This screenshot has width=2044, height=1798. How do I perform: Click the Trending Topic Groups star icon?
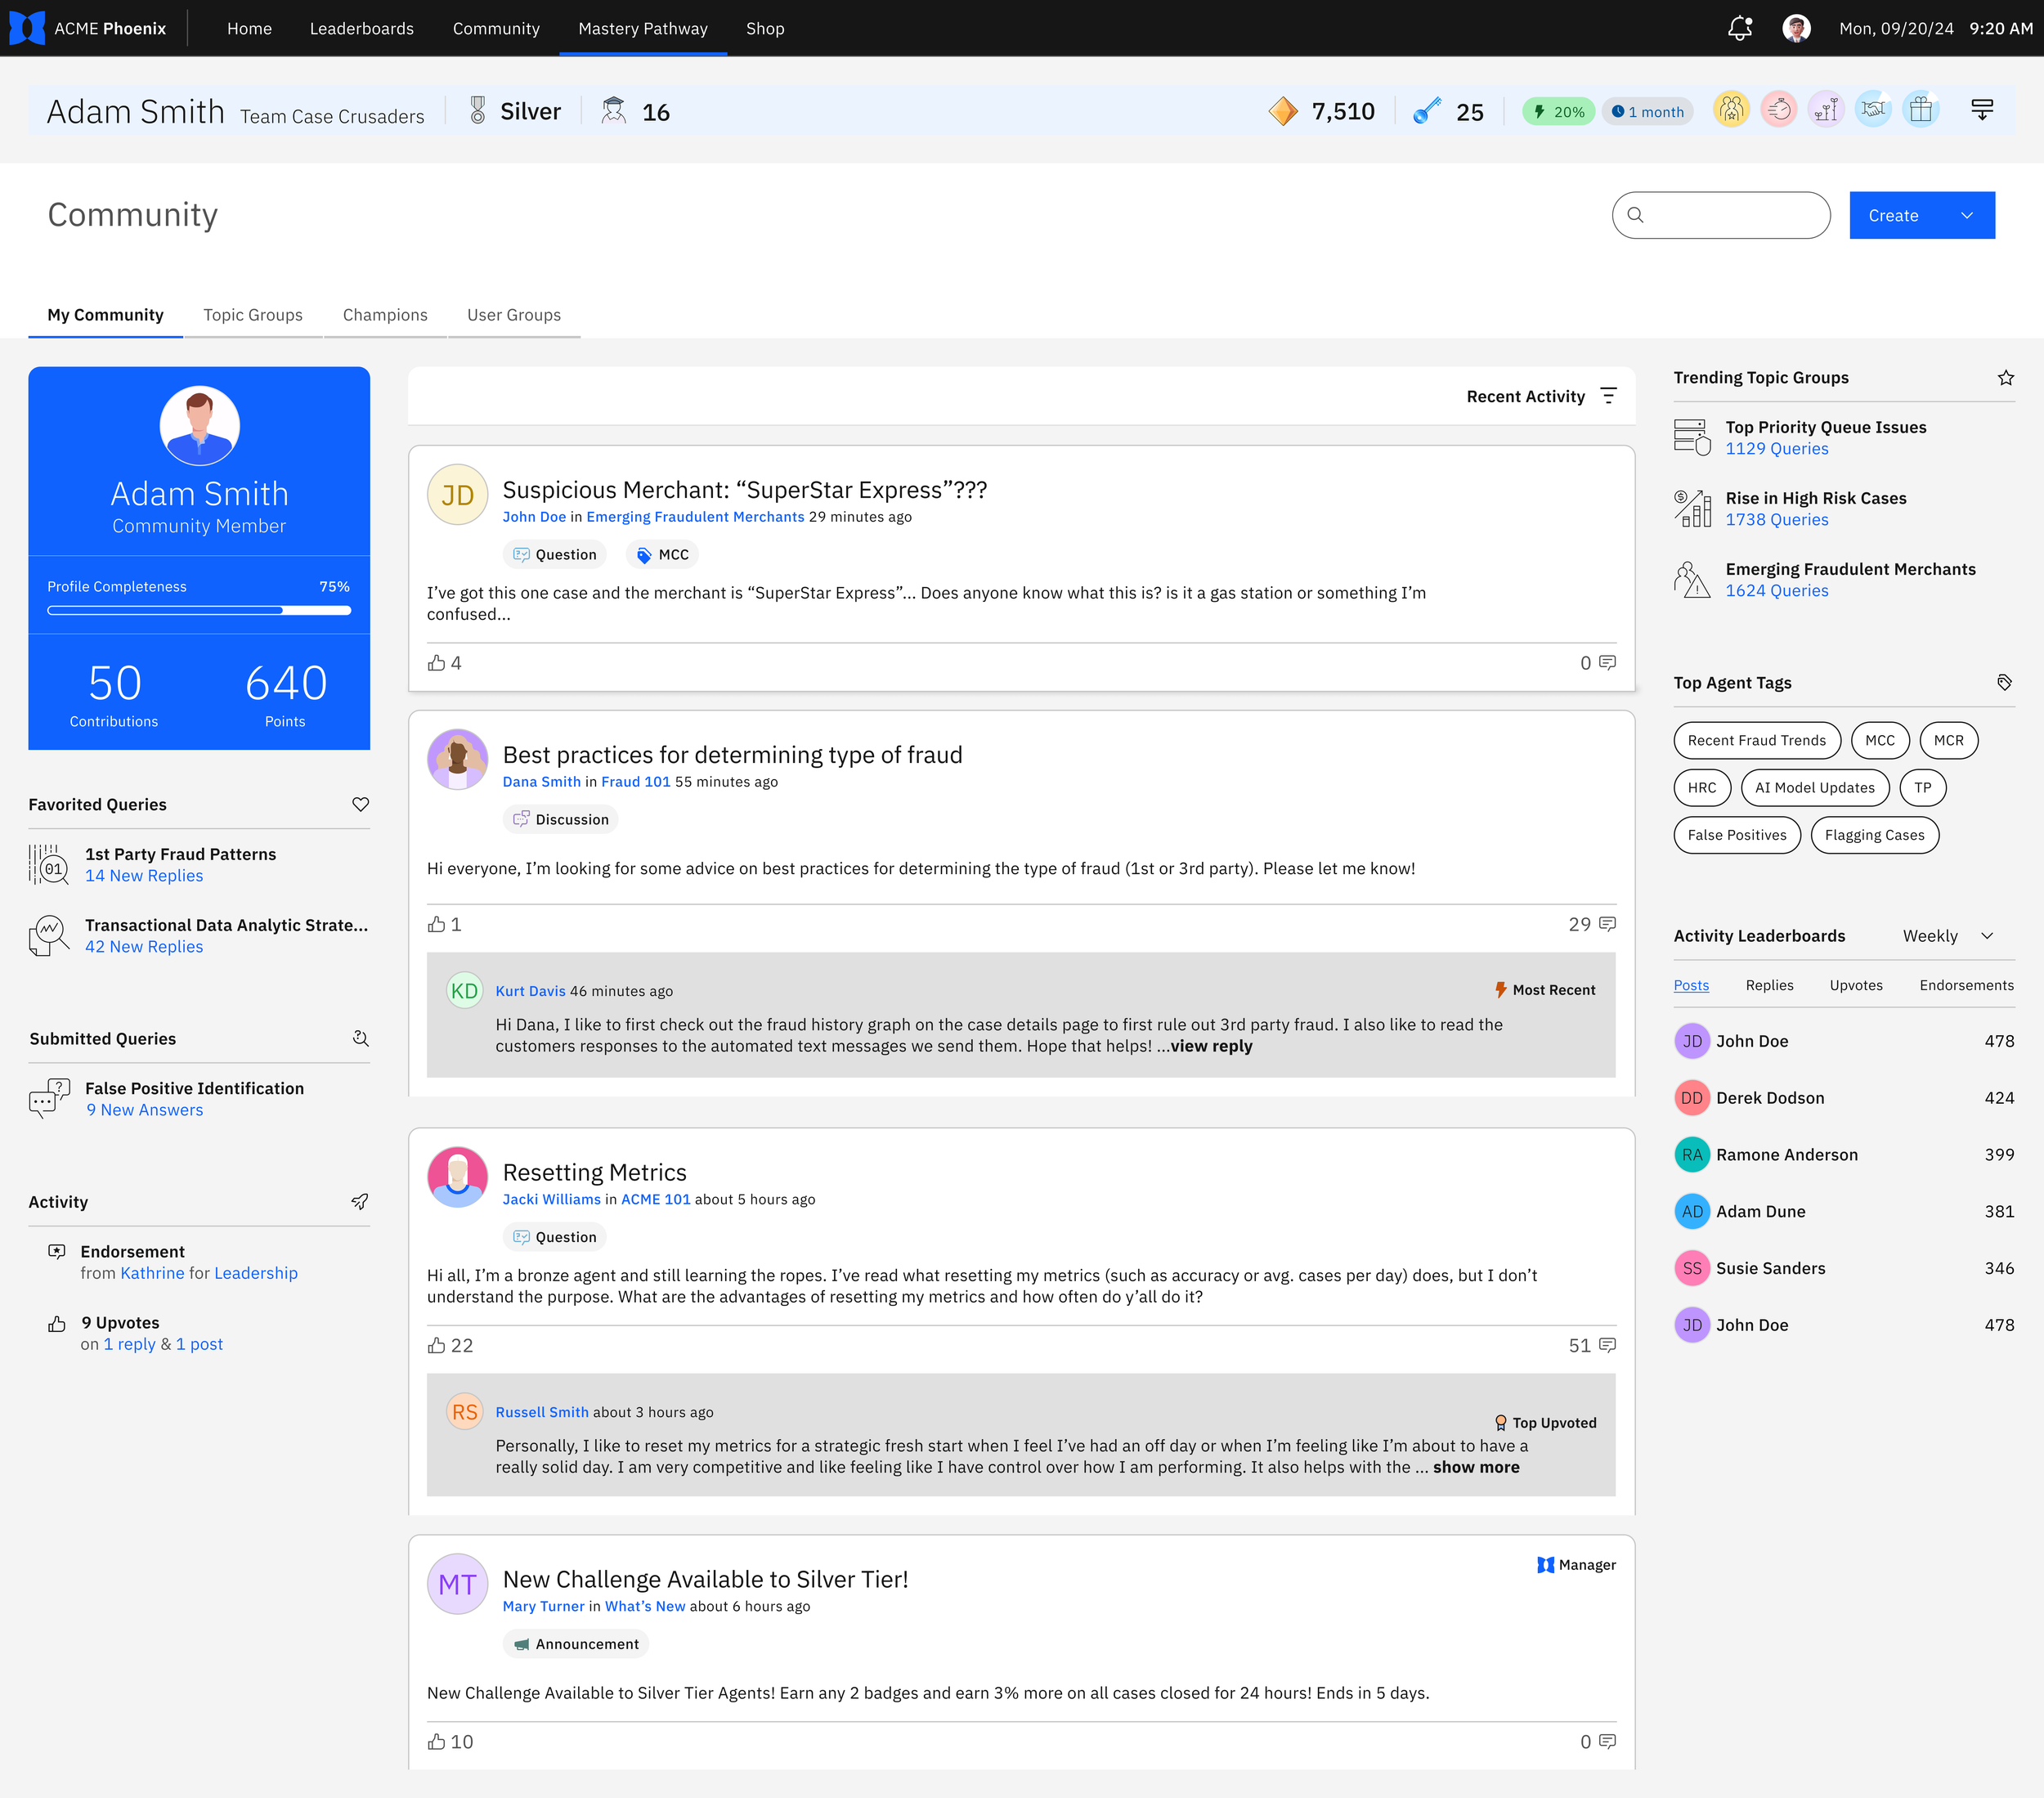[2005, 377]
